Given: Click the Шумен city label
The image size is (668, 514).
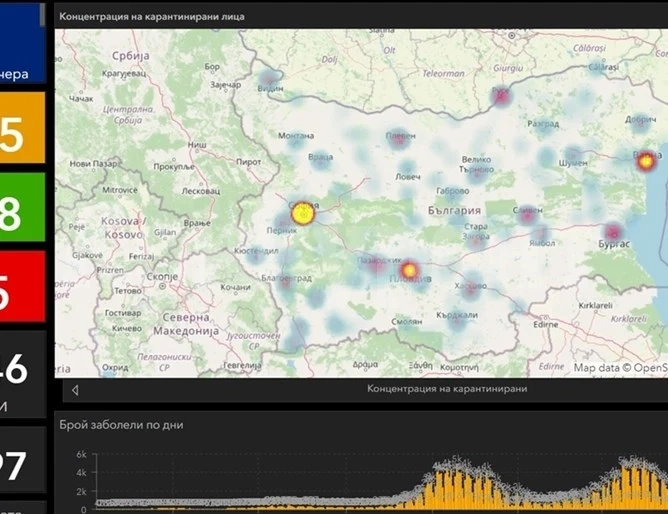Looking at the screenshot, I should click(573, 163).
